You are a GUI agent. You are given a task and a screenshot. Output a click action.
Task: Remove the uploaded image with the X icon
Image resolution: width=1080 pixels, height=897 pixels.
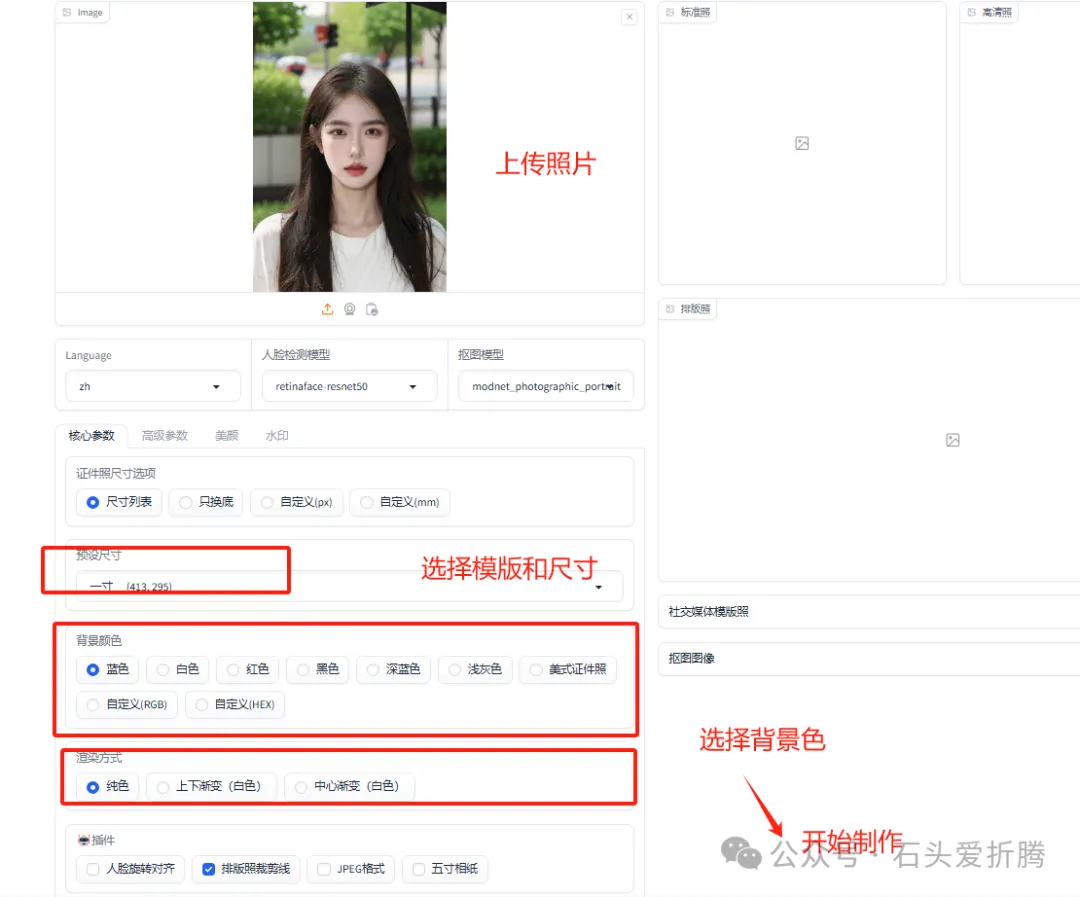(628, 17)
